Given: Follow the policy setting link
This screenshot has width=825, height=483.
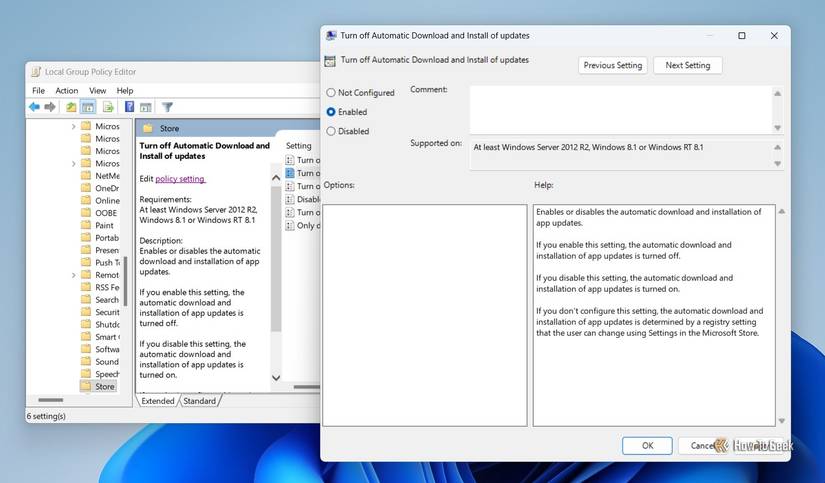Looking at the screenshot, I should [x=180, y=179].
